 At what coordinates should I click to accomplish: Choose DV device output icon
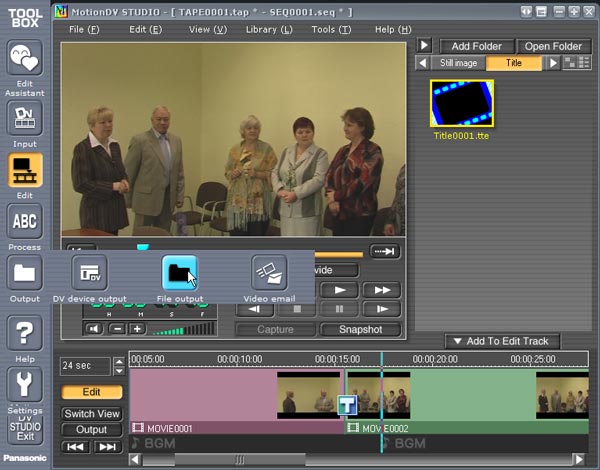click(91, 272)
